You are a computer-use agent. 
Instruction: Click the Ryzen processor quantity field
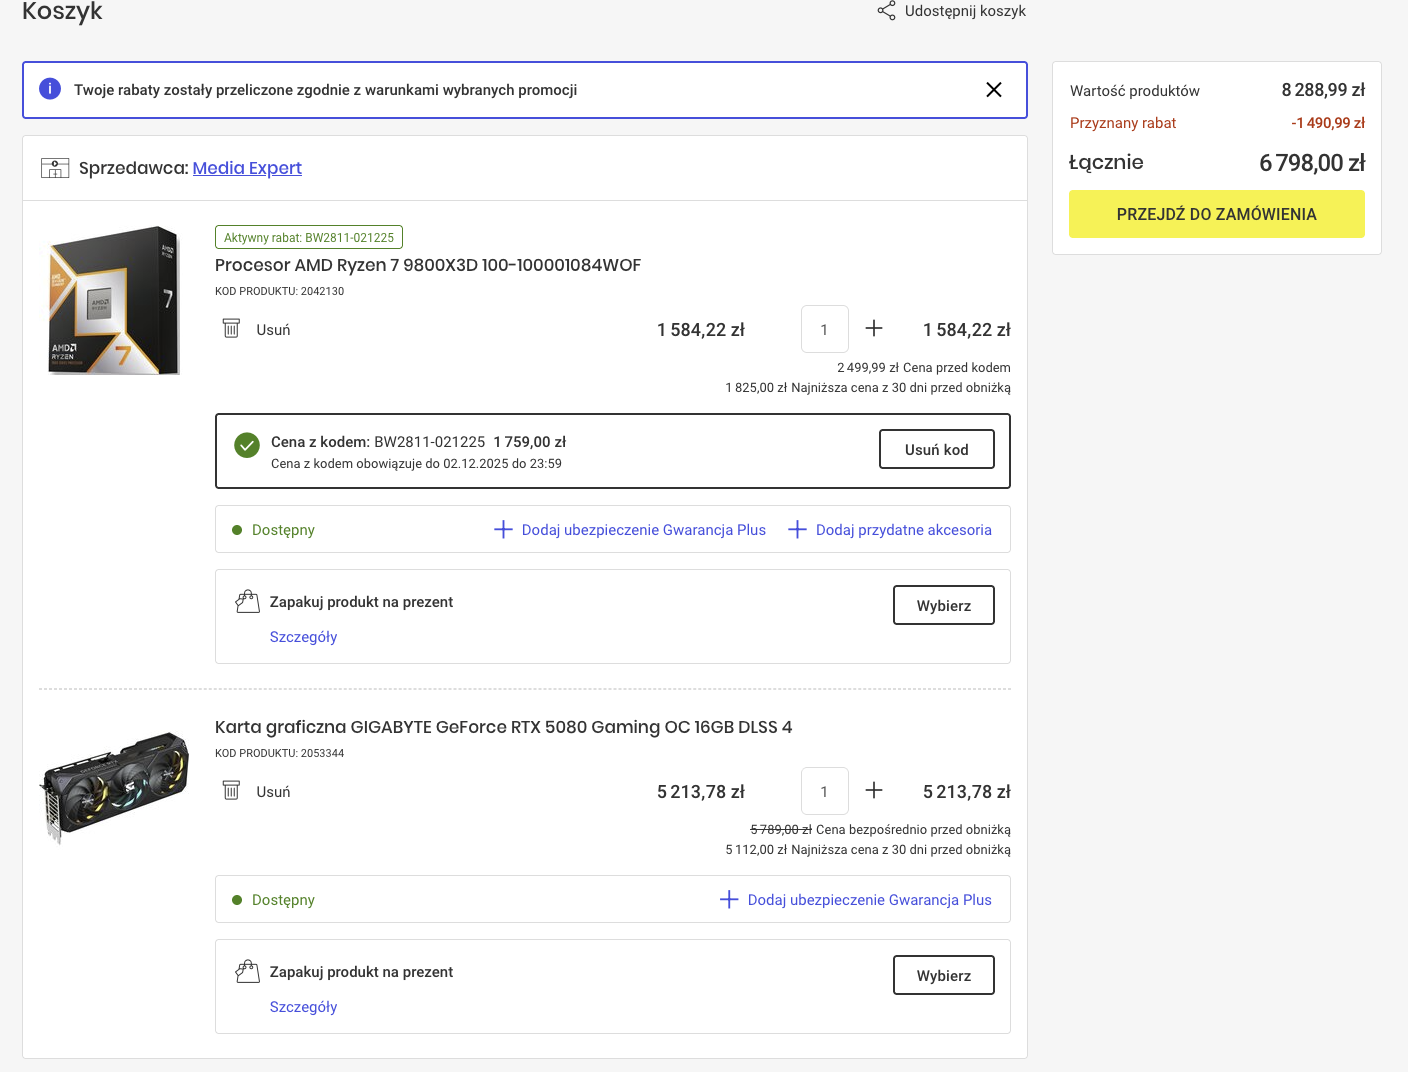tap(824, 329)
